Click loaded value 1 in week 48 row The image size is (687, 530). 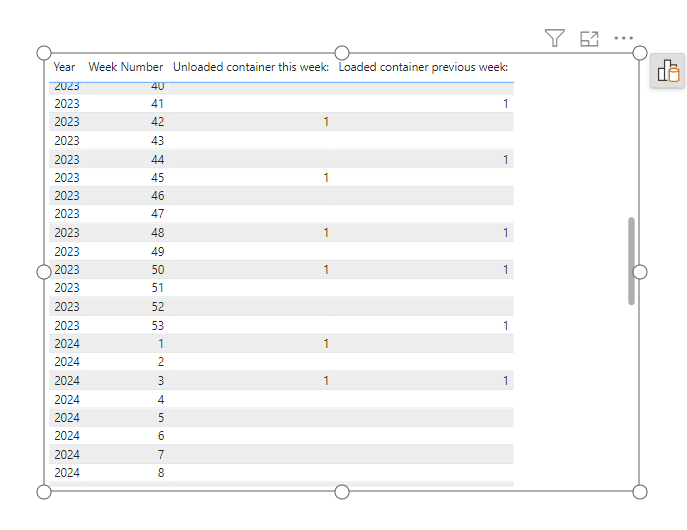[505, 233]
